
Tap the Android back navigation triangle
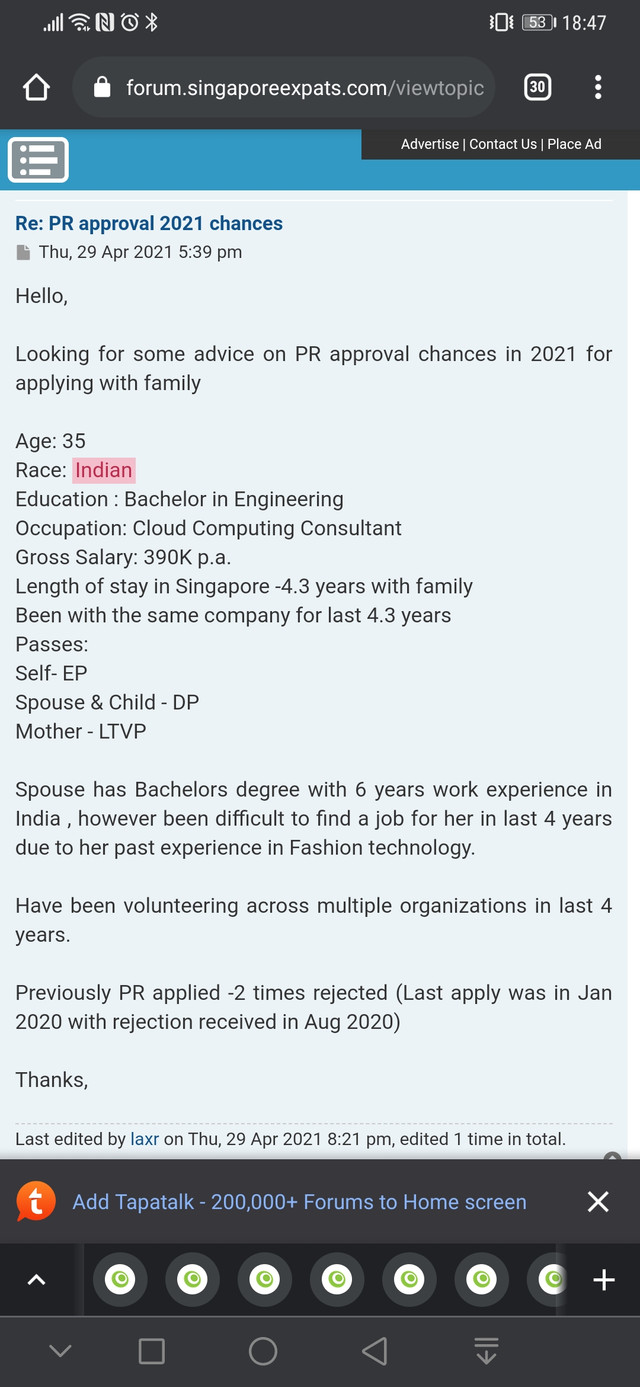[374, 1352]
